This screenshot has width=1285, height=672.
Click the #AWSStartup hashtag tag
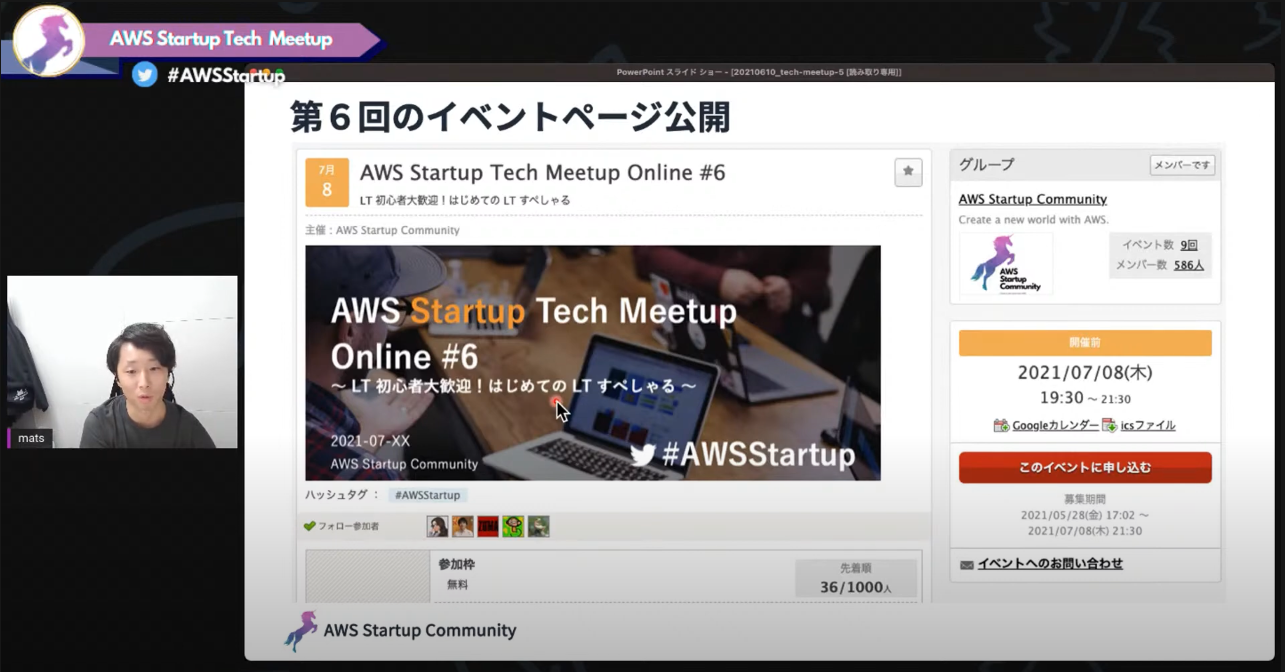click(427, 495)
